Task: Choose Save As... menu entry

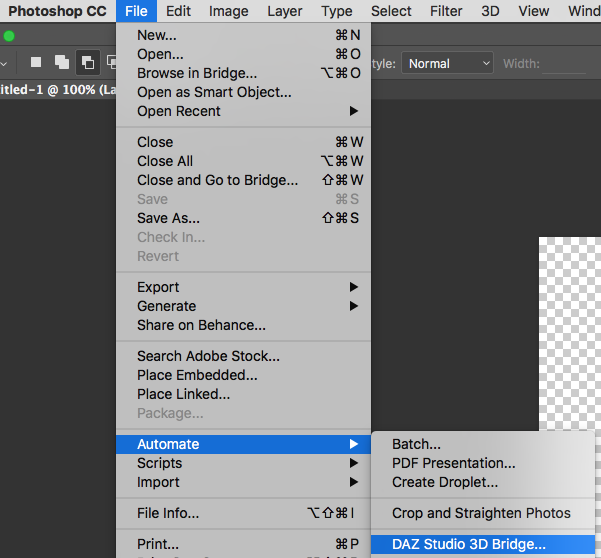Action: point(243,218)
